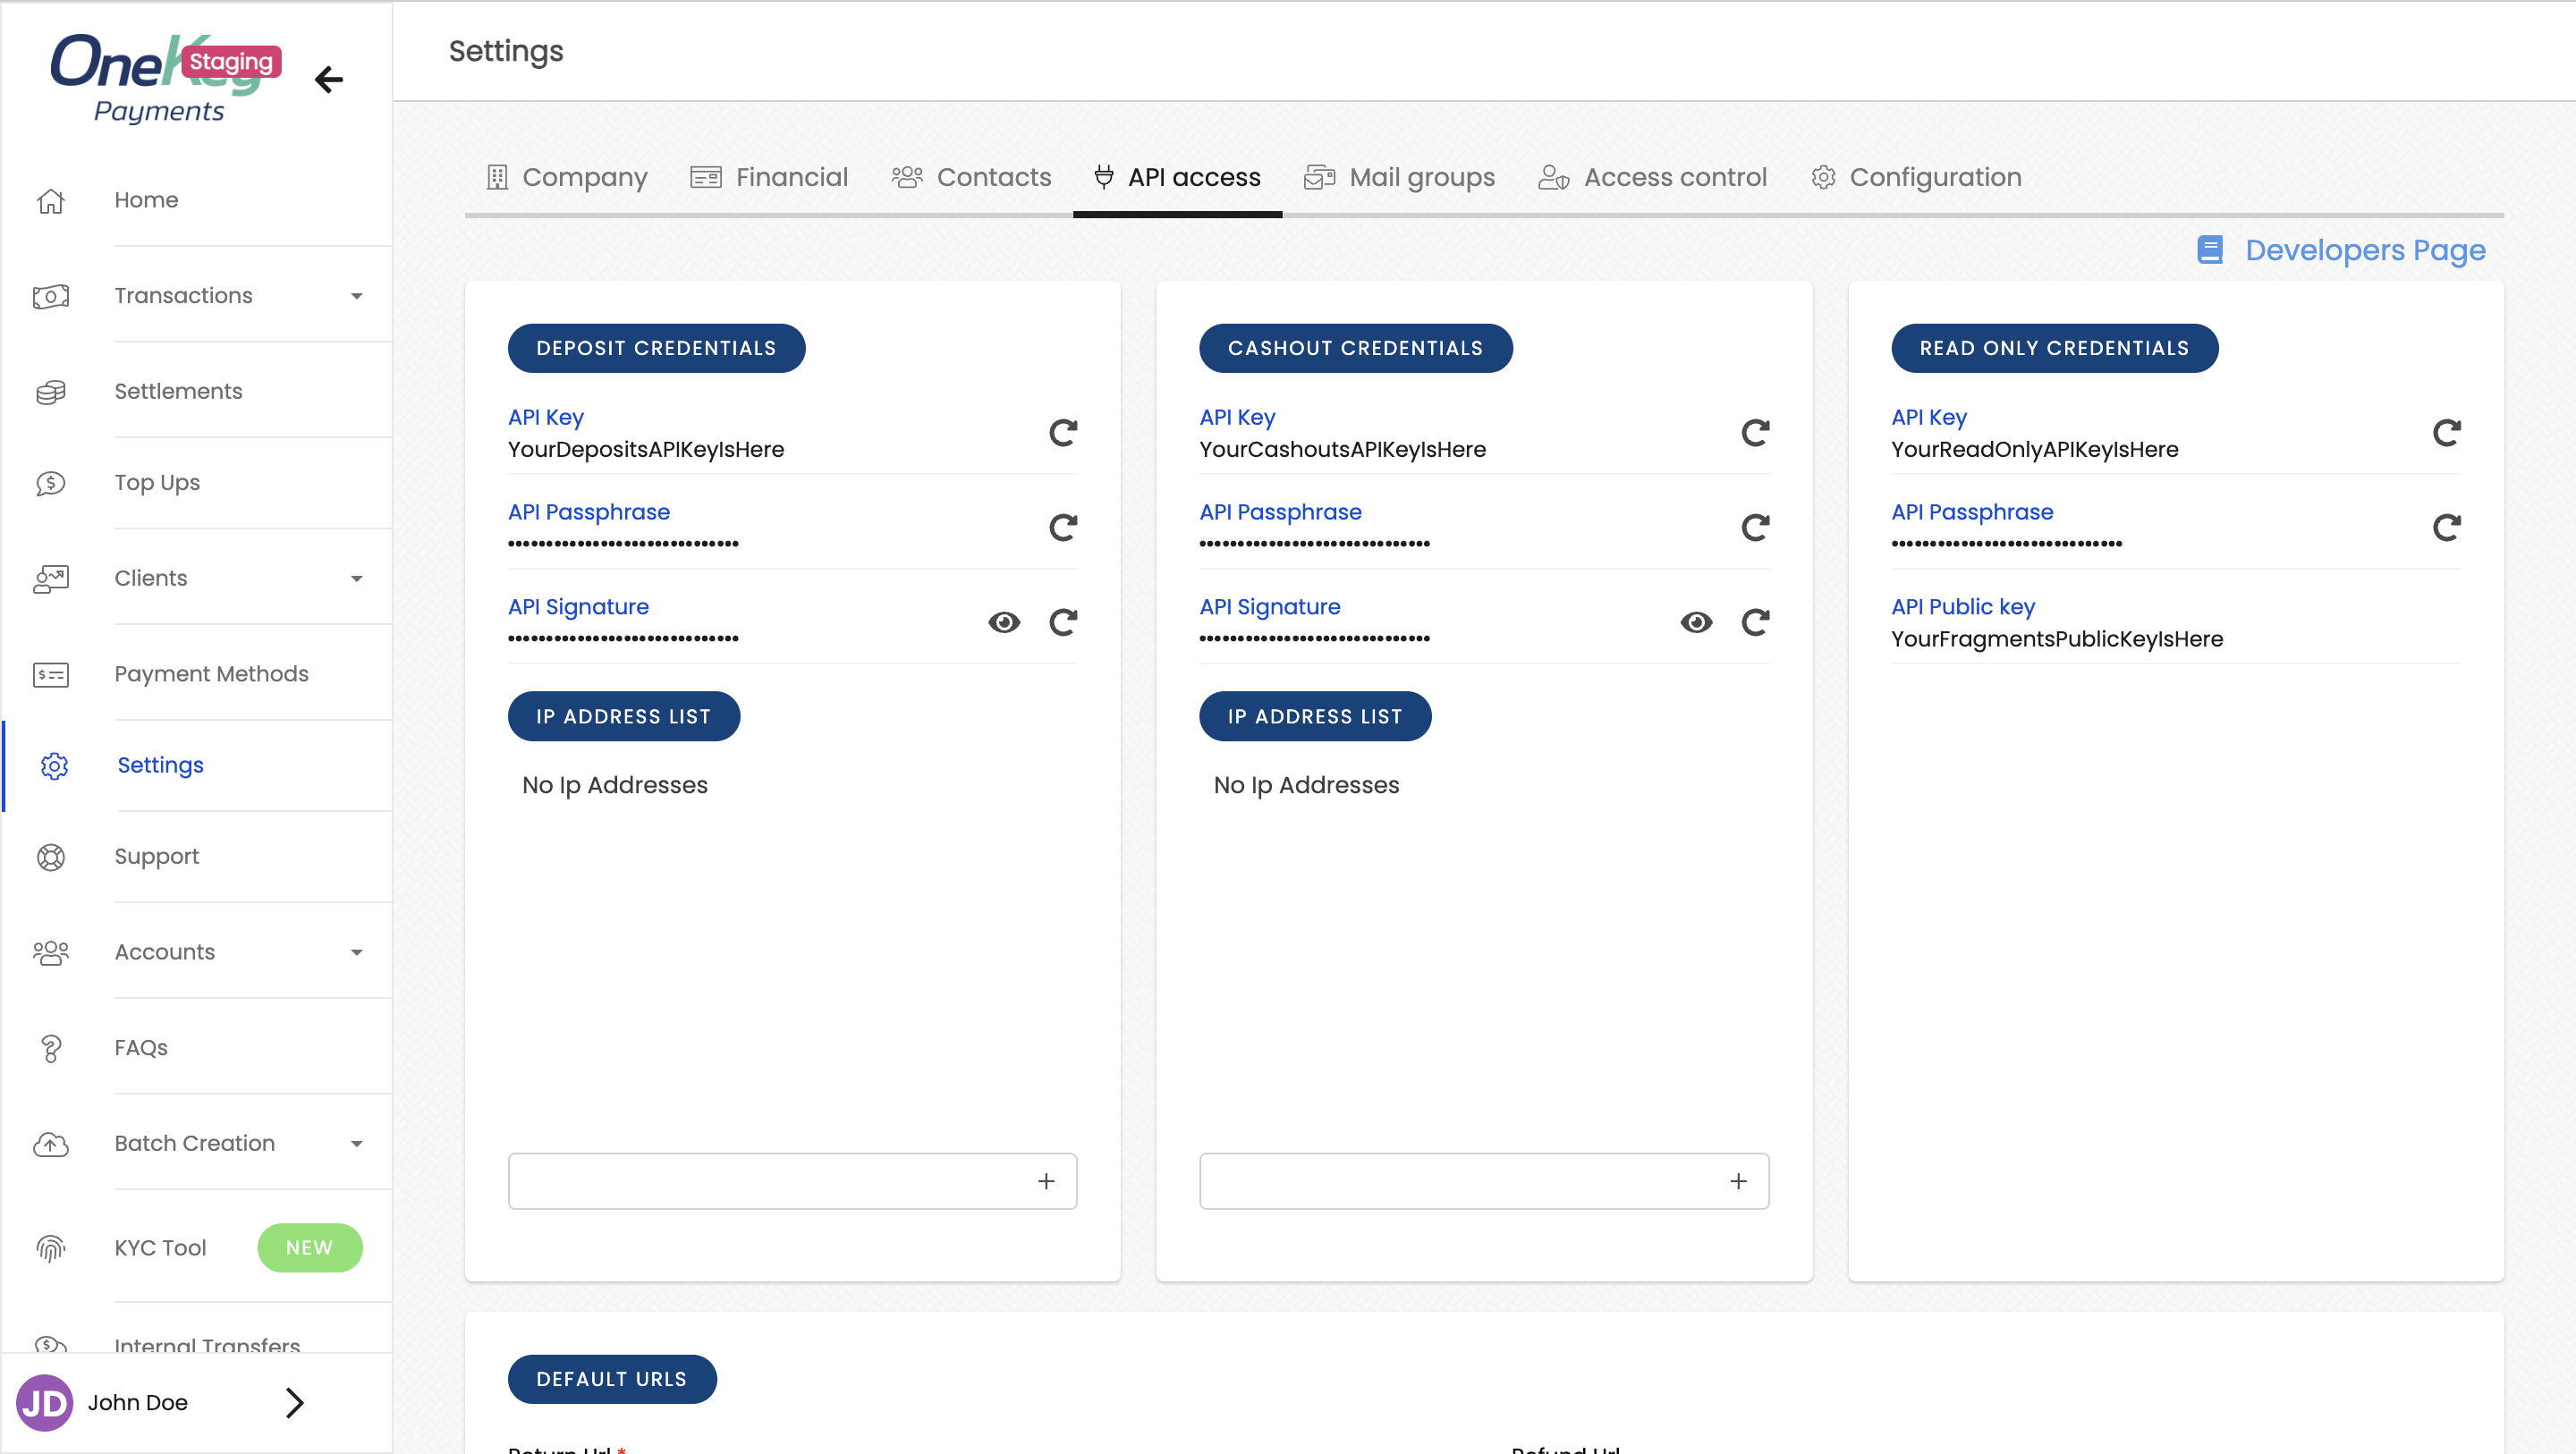The height and width of the screenshot is (1454, 2576).
Task: Collapse sidebar with the back arrow
Action: tap(328, 79)
